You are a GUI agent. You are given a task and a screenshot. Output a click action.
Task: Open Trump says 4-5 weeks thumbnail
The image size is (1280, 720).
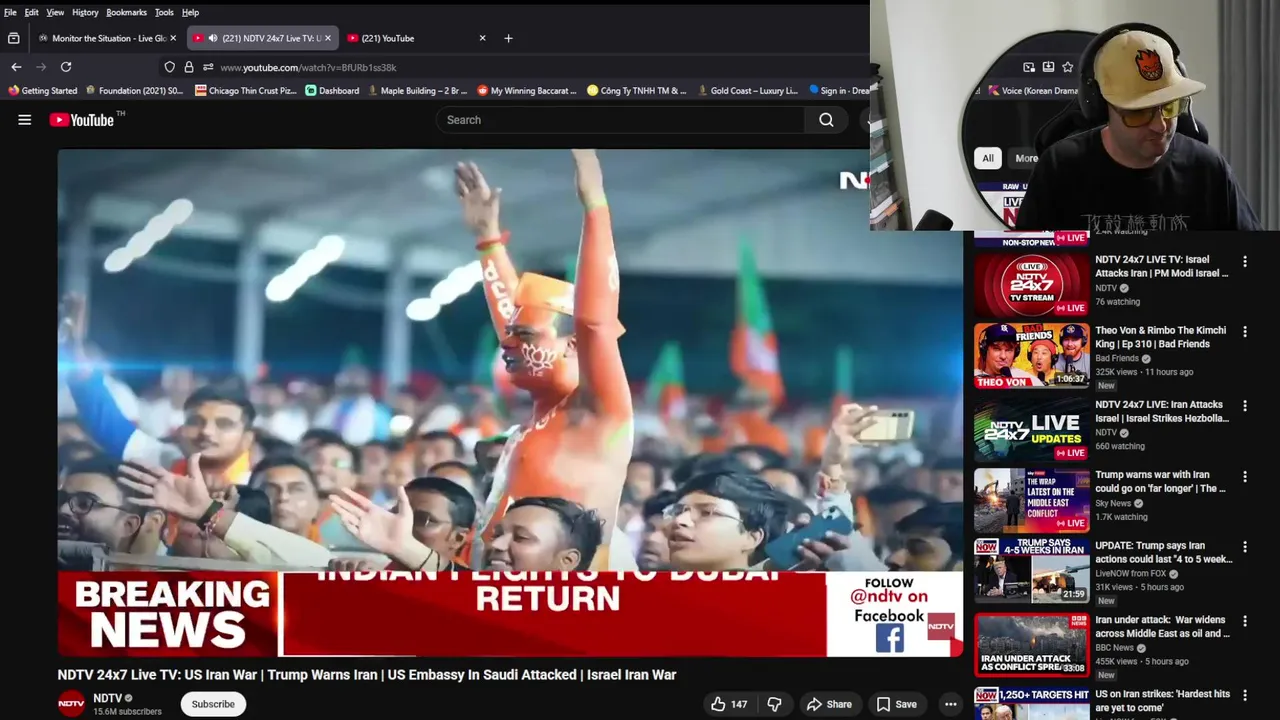click(1032, 571)
